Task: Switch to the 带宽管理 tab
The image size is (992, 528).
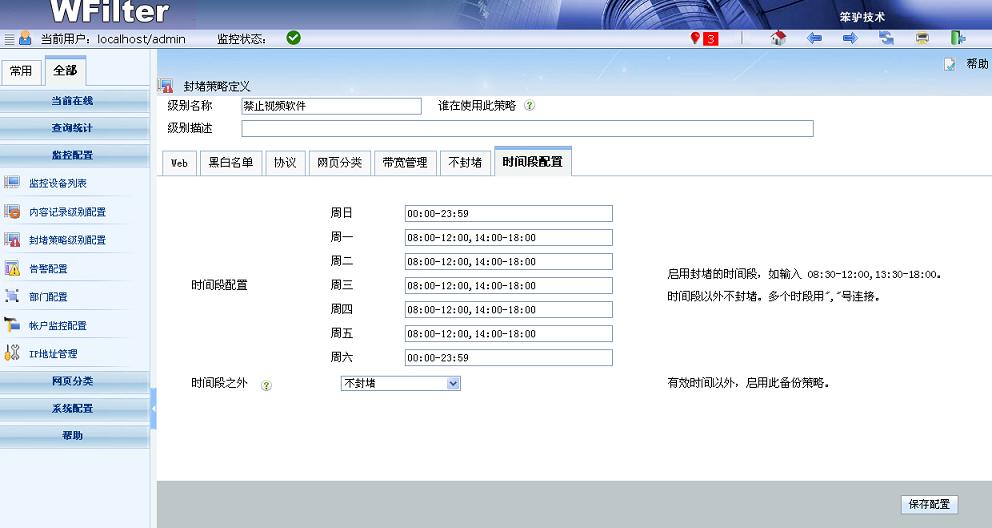Action: 404,163
